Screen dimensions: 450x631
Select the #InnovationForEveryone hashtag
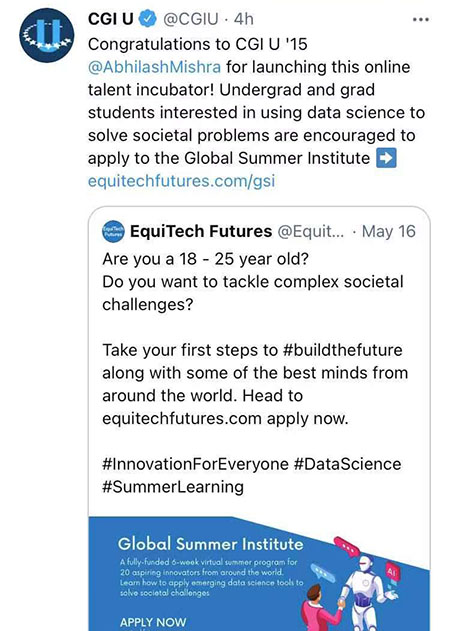[x=196, y=464]
